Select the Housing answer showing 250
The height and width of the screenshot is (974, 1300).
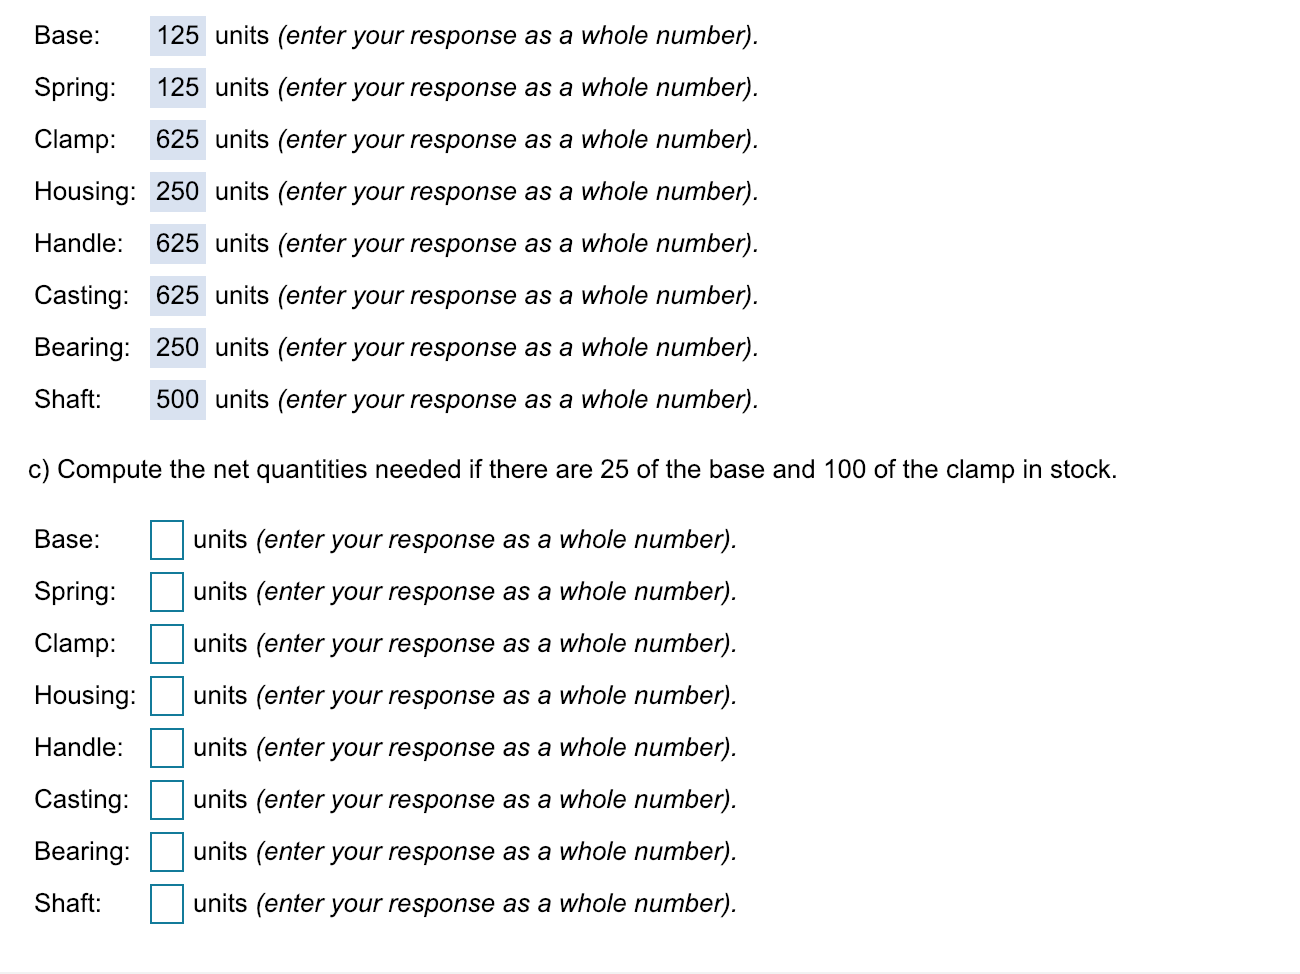click(x=176, y=191)
